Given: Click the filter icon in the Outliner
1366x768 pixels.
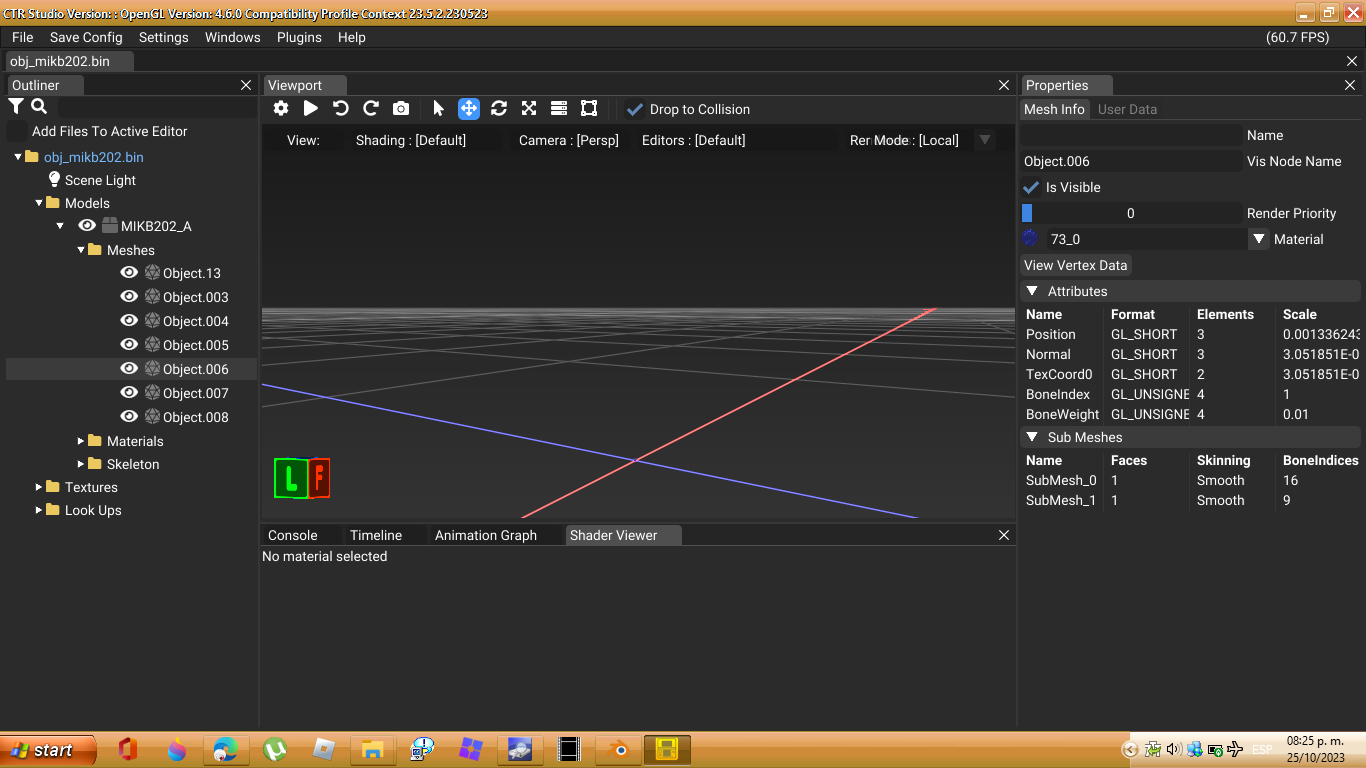Looking at the screenshot, I should (15, 105).
